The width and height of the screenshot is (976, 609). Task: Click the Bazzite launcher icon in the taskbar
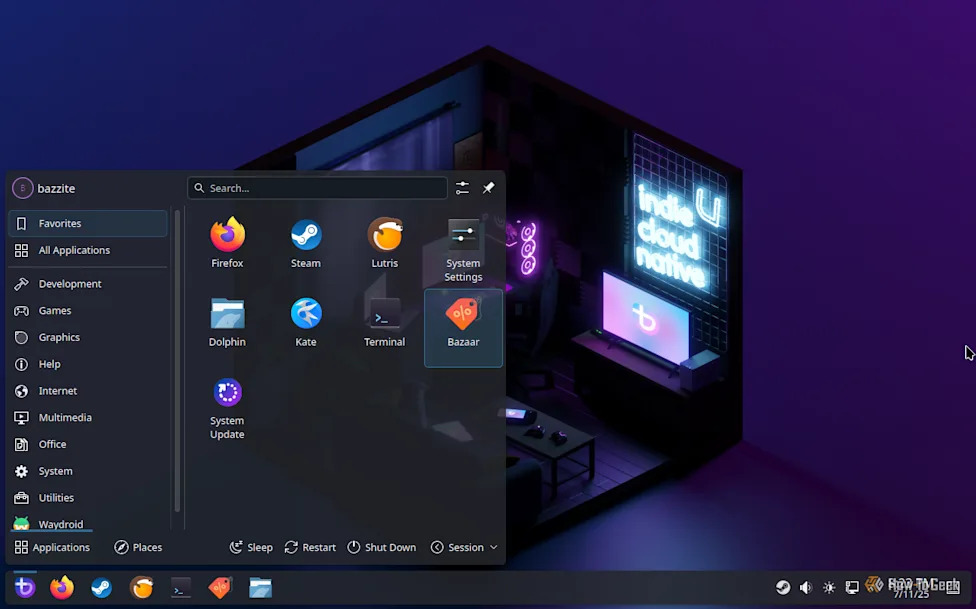(25, 587)
